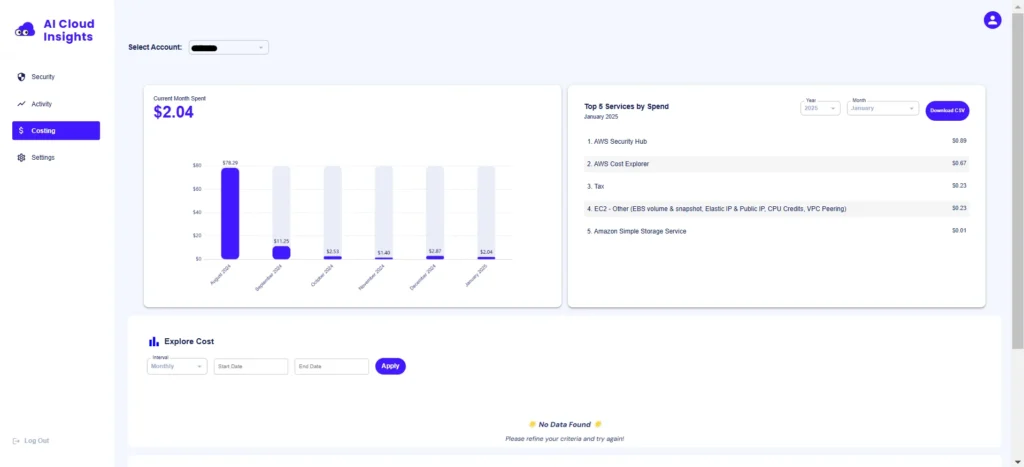Click the Apply button in Explore Cost
This screenshot has width=1024, height=467.
(x=390, y=366)
